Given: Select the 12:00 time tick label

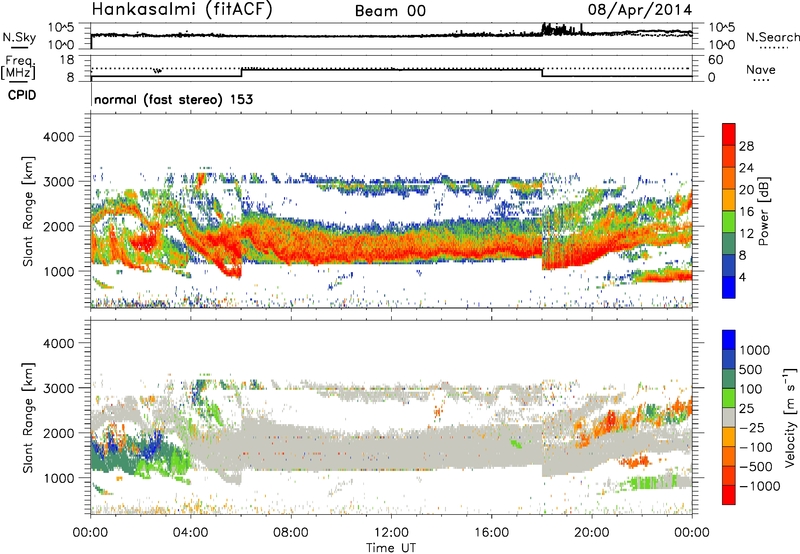Looking at the screenshot, I should 391,533.
